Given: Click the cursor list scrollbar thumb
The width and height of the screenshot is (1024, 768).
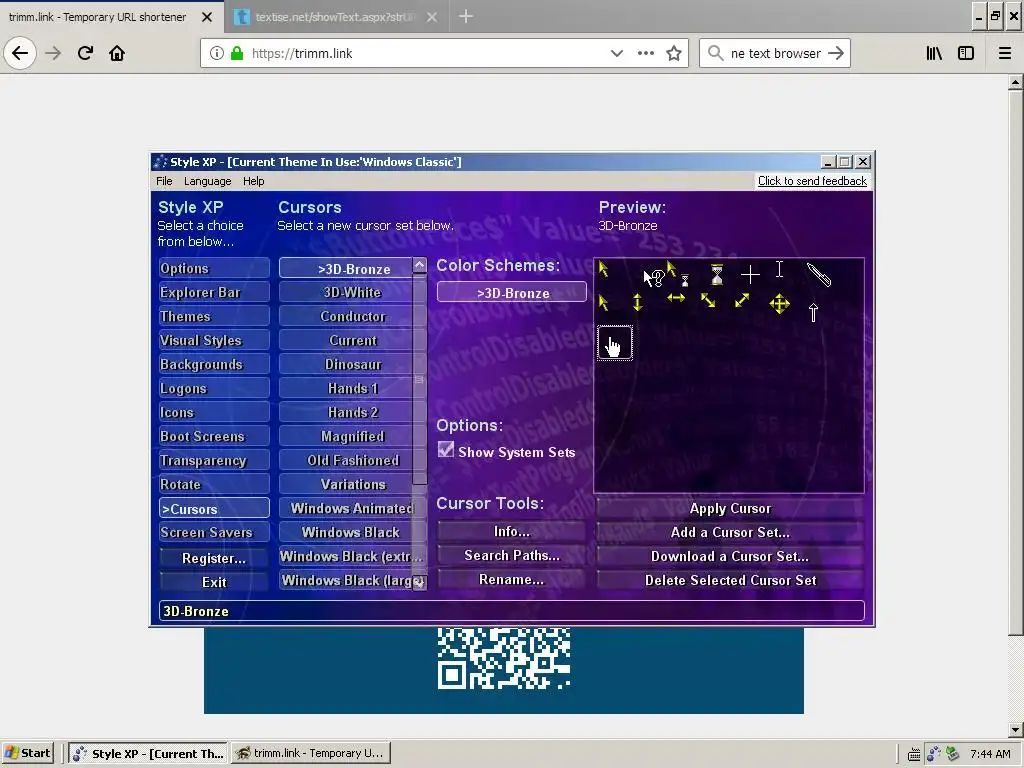Looking at the screenshot, I should coord(419,379).
